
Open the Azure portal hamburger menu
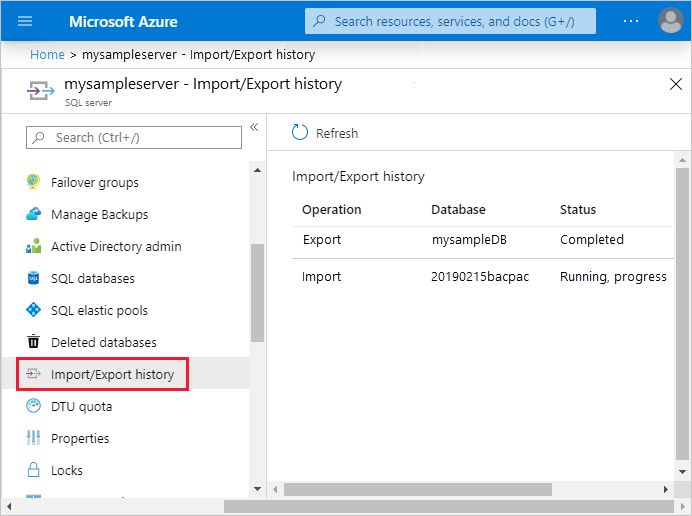tap(26, 21)
